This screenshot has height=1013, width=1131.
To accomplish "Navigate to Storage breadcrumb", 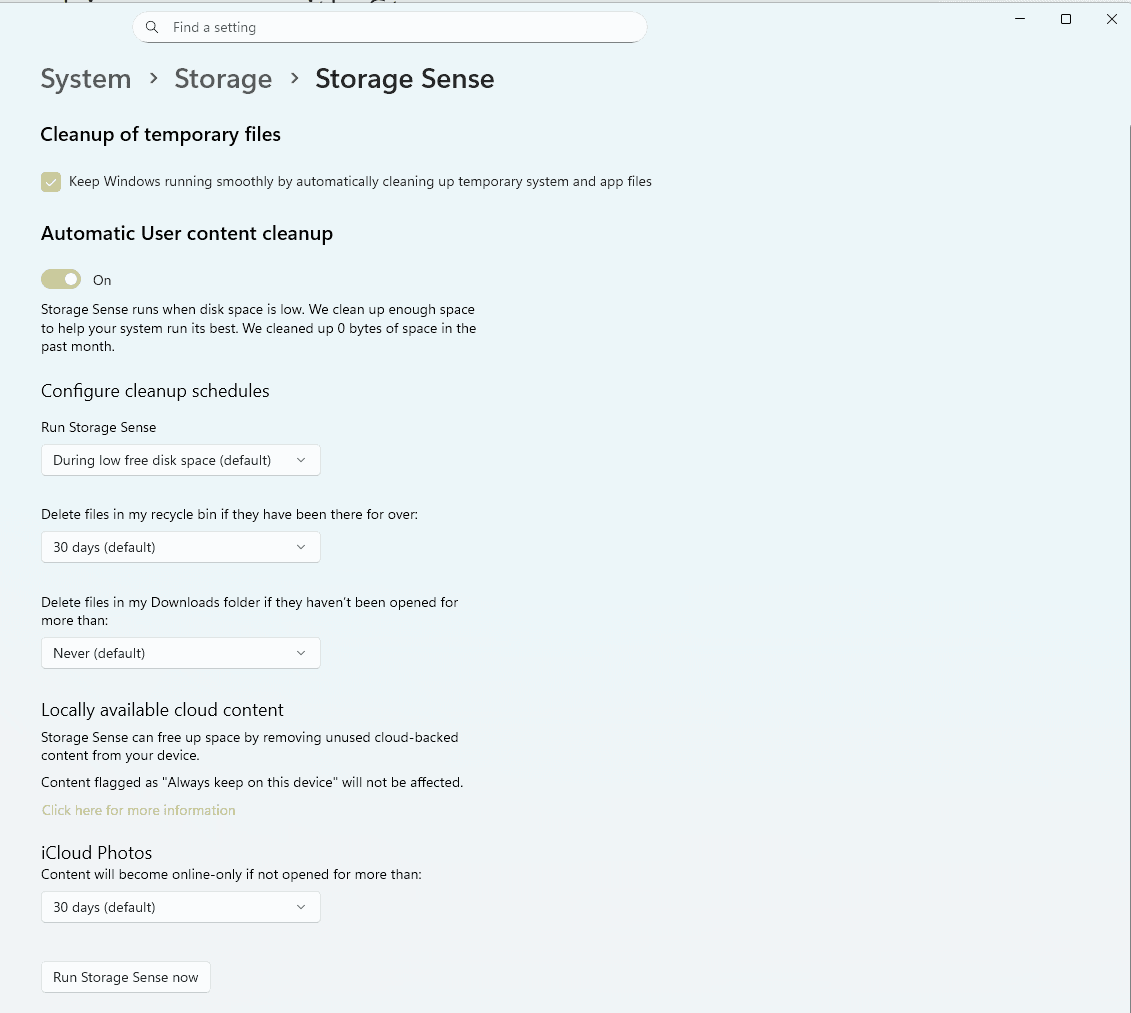I will 223,79.
